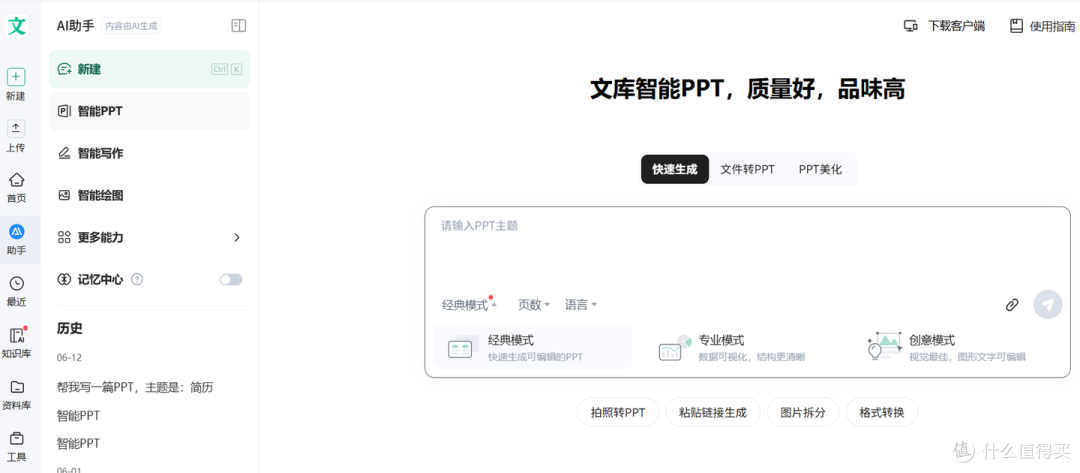Choose the 创意模式 option card
The width and height of the screenshot is (1080, 473).
click(956, 348)
